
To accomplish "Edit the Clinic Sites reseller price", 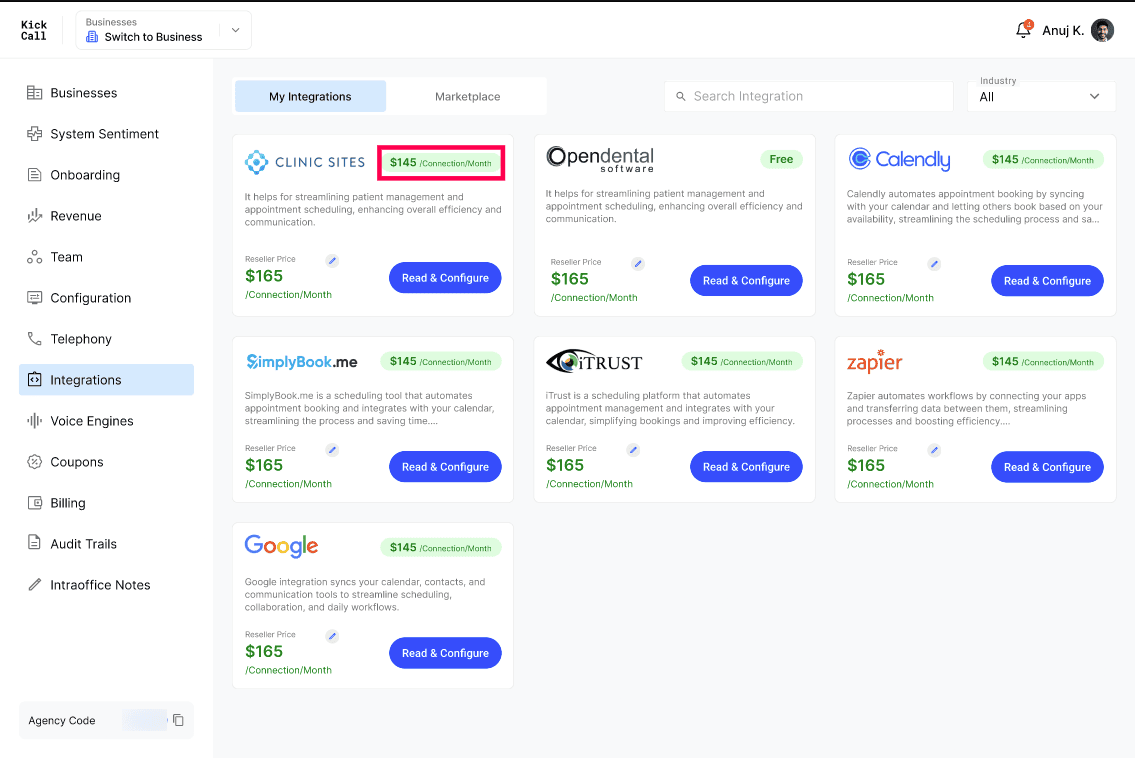I will (332, 261).
